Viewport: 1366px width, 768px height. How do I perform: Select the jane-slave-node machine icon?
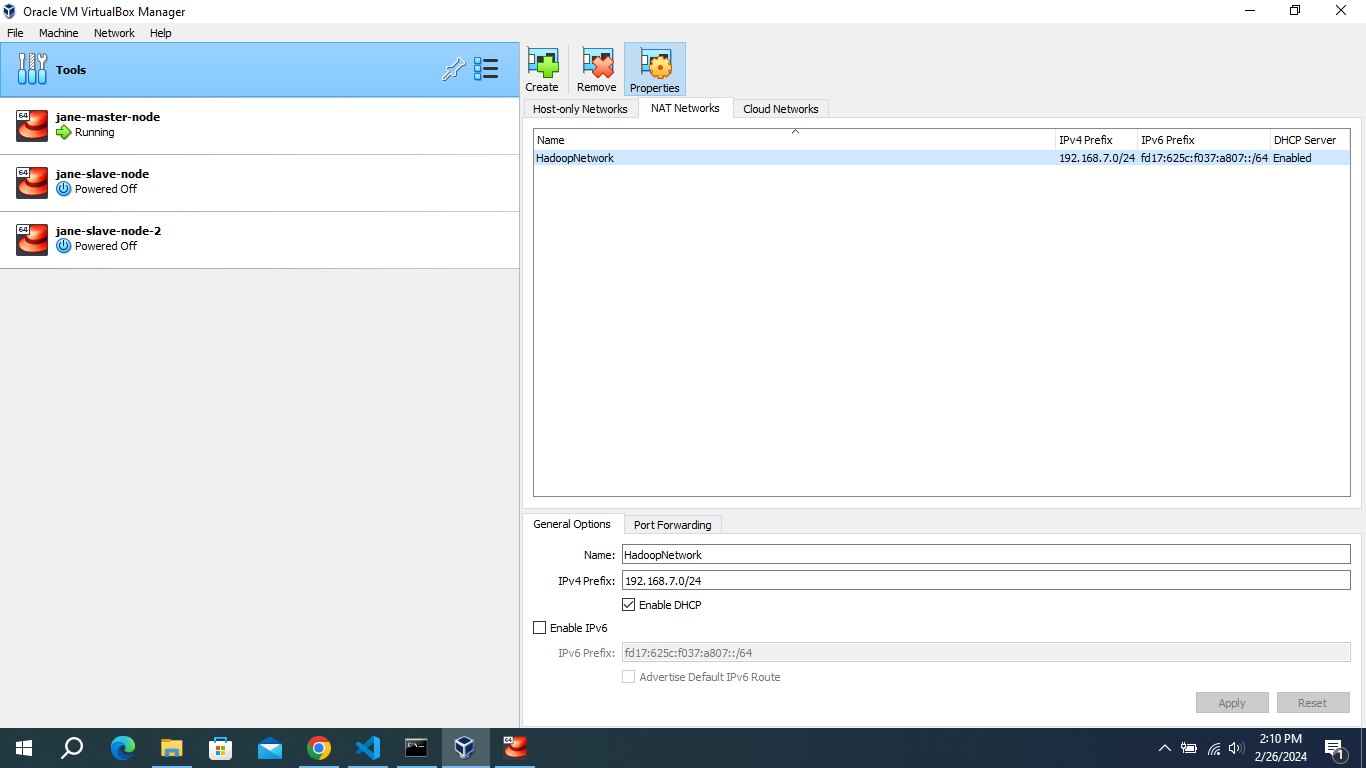pos(32,182)
